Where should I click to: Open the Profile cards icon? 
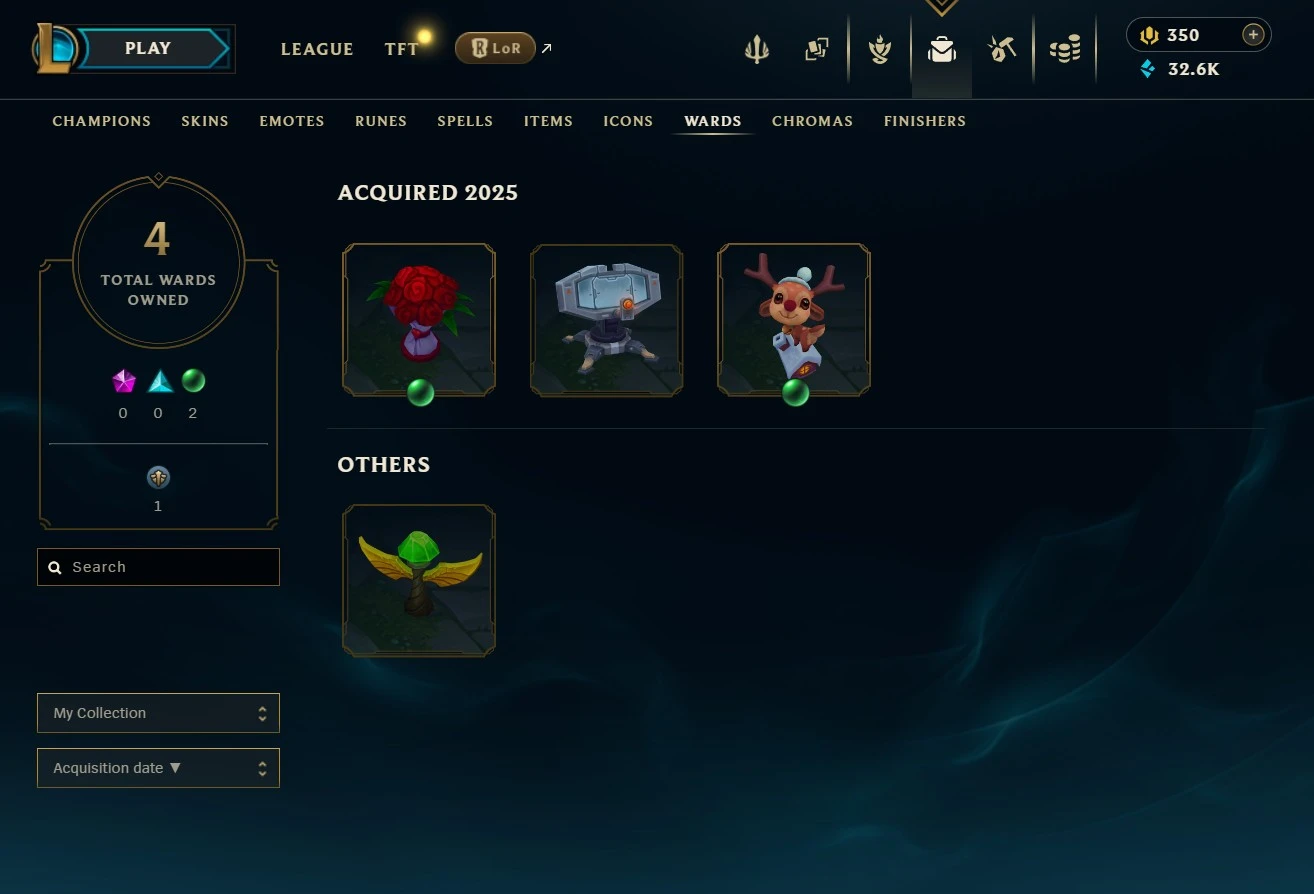pos(817,49)
